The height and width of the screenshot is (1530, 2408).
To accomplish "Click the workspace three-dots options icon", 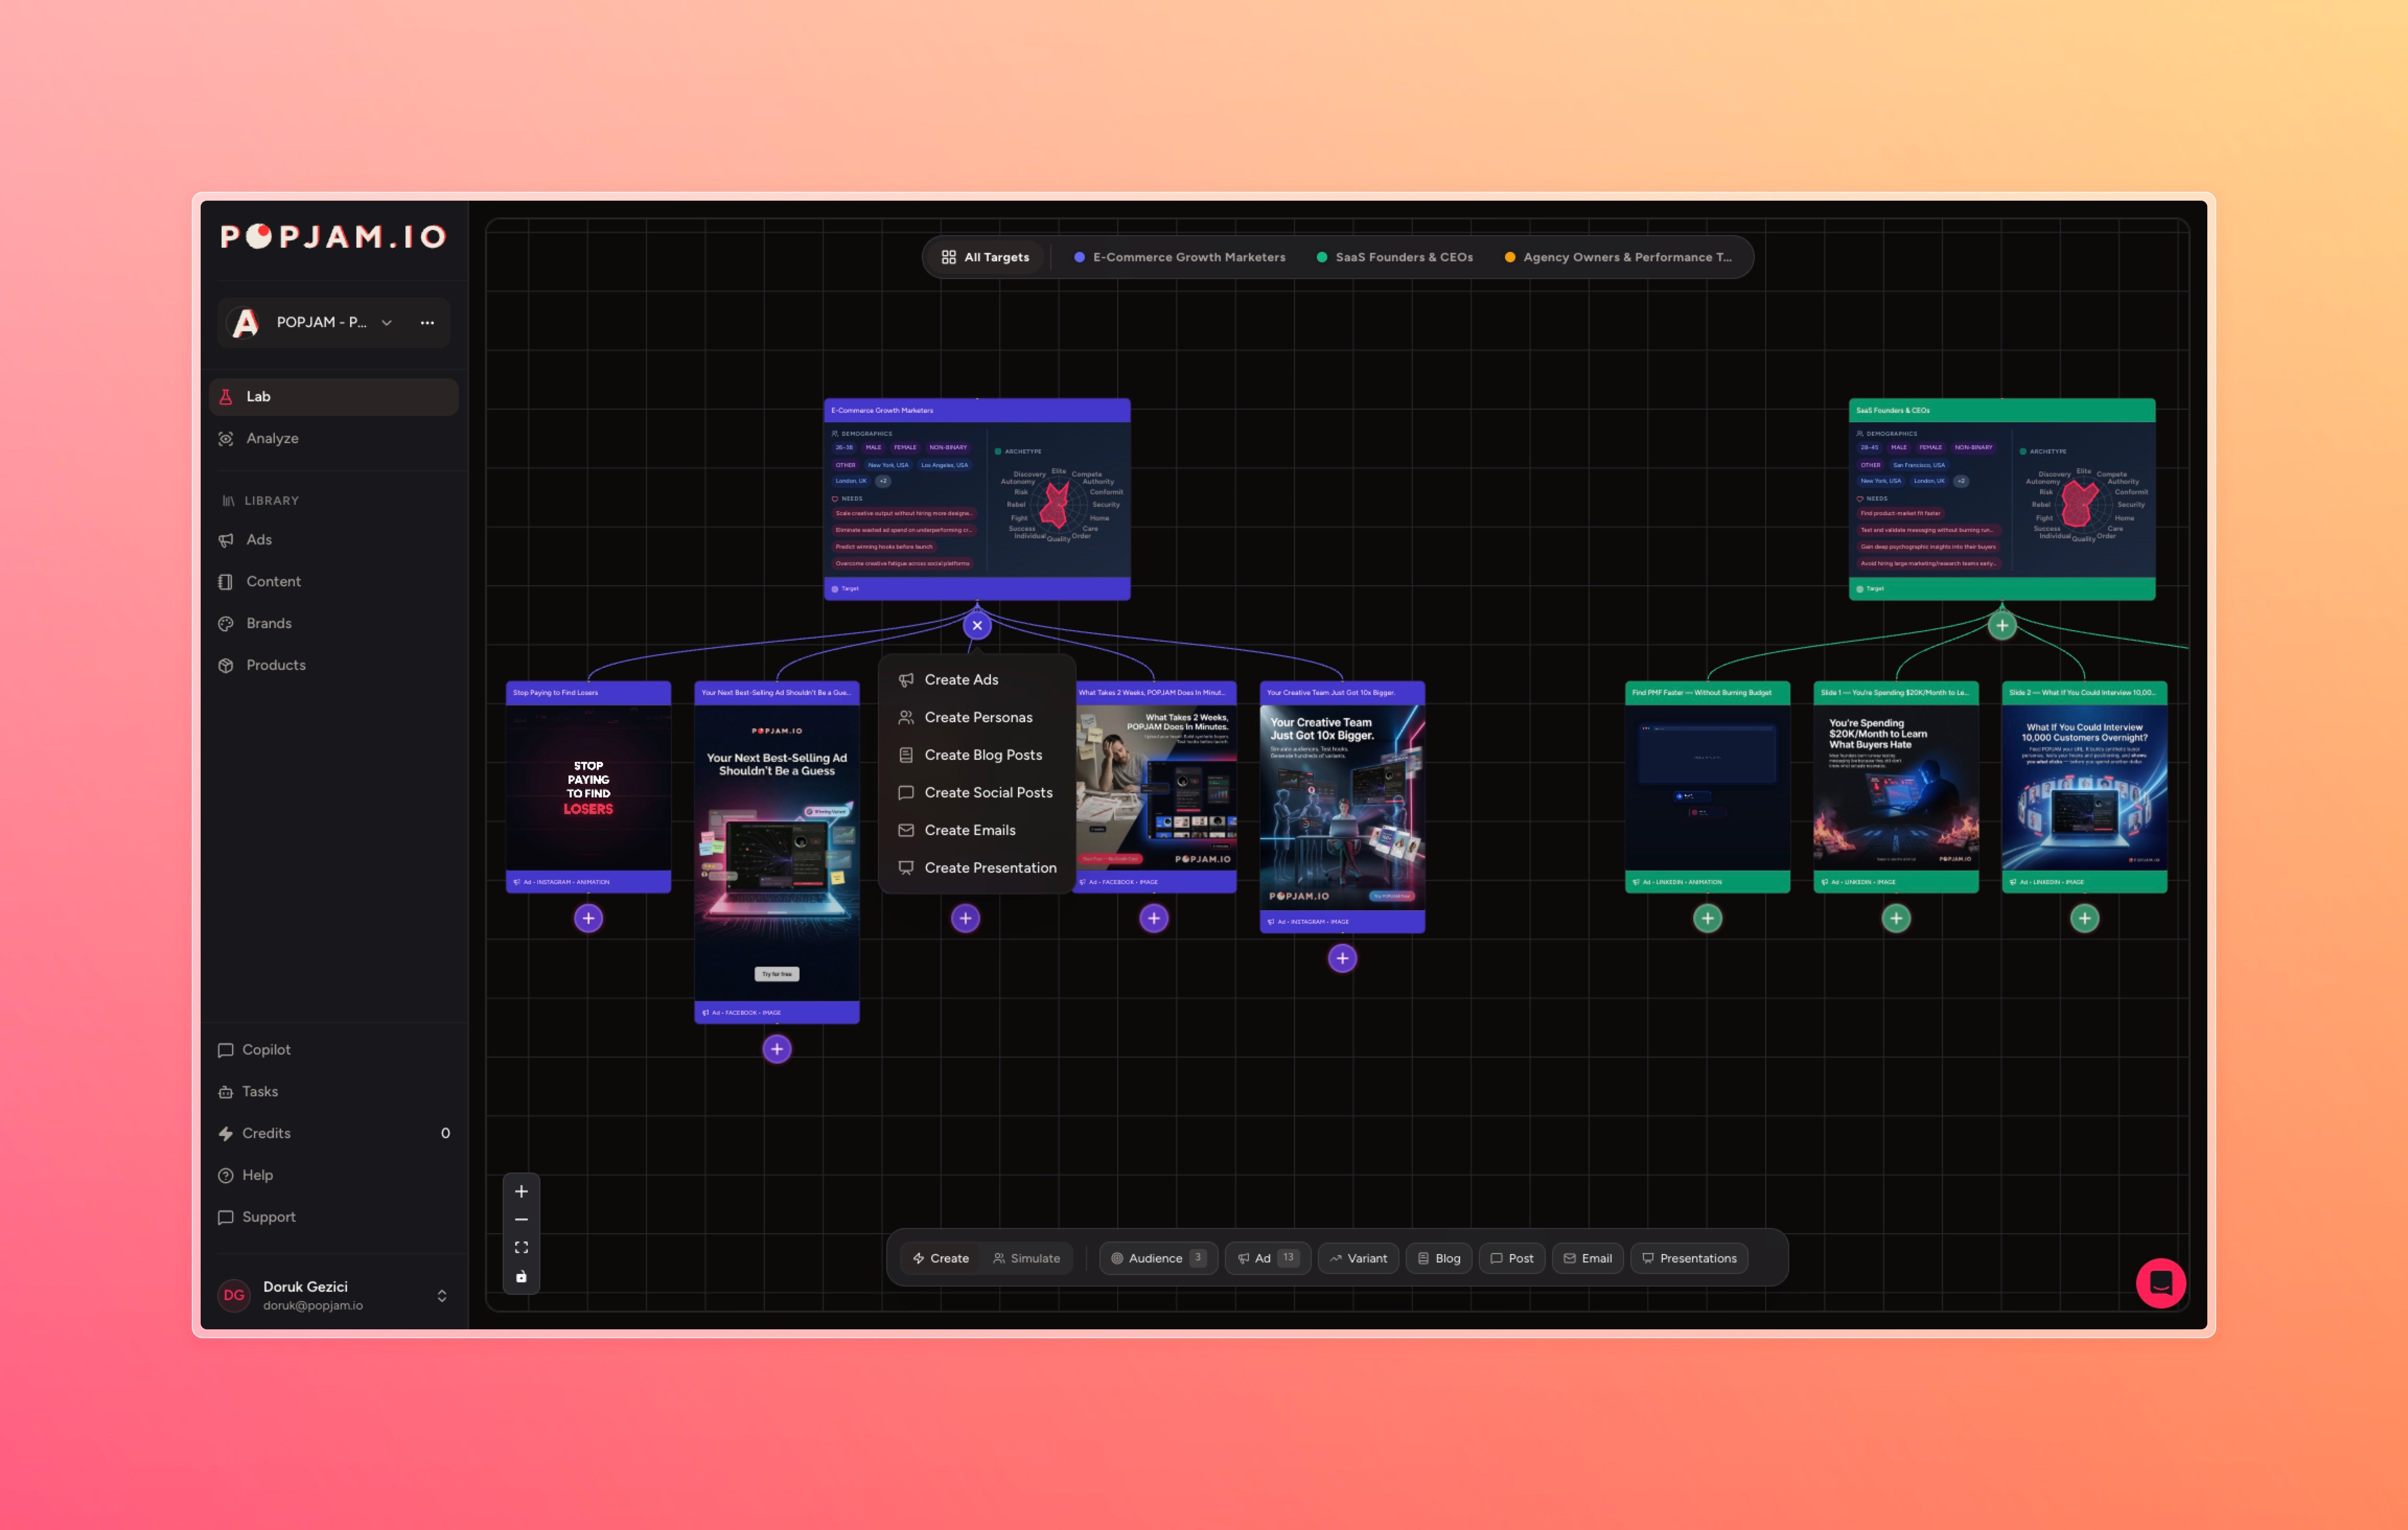I will pyautogui.click(x=427, y=322).
